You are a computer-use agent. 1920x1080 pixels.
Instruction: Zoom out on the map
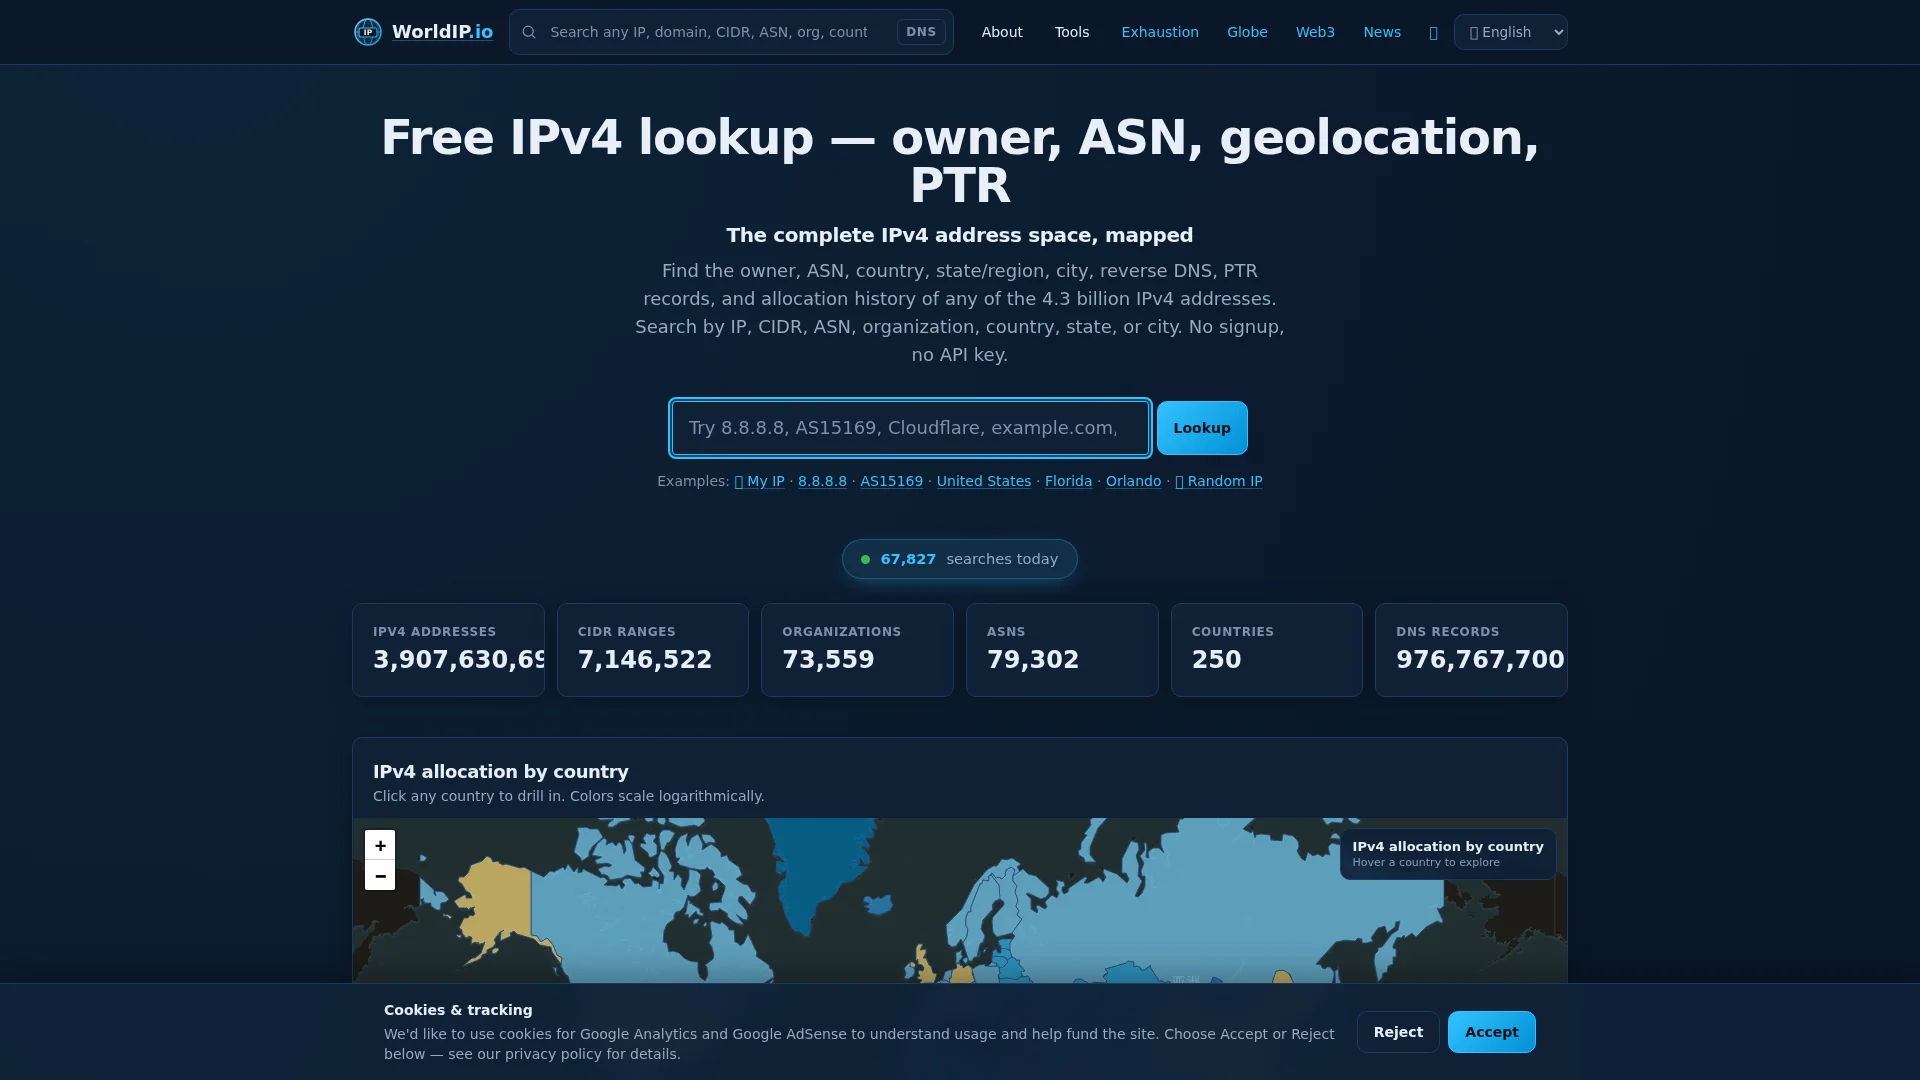coord(380,876)
